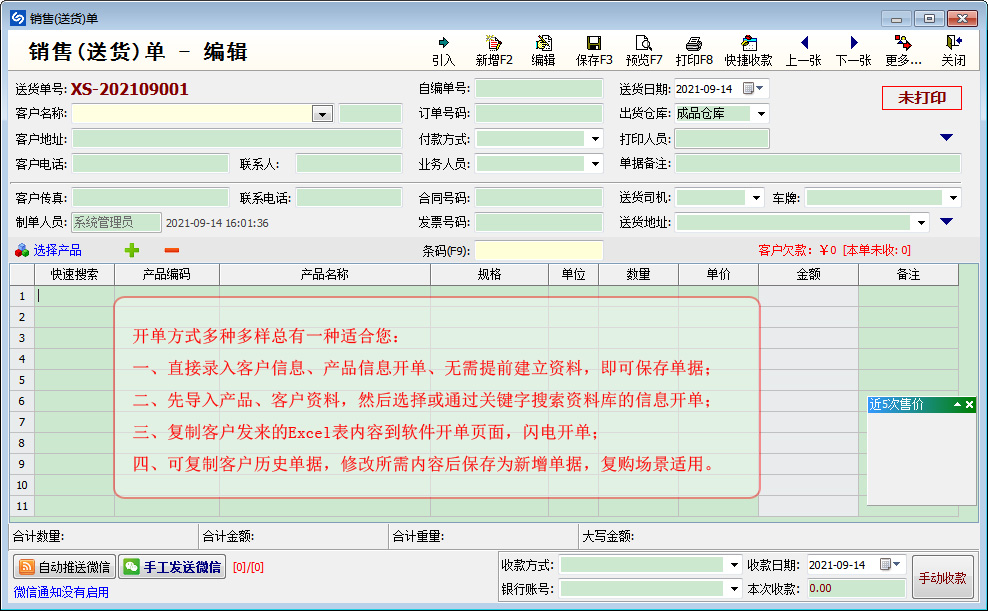Add a product row with green plus
Viewport: 988px width, 611px height.
[132, 251]
